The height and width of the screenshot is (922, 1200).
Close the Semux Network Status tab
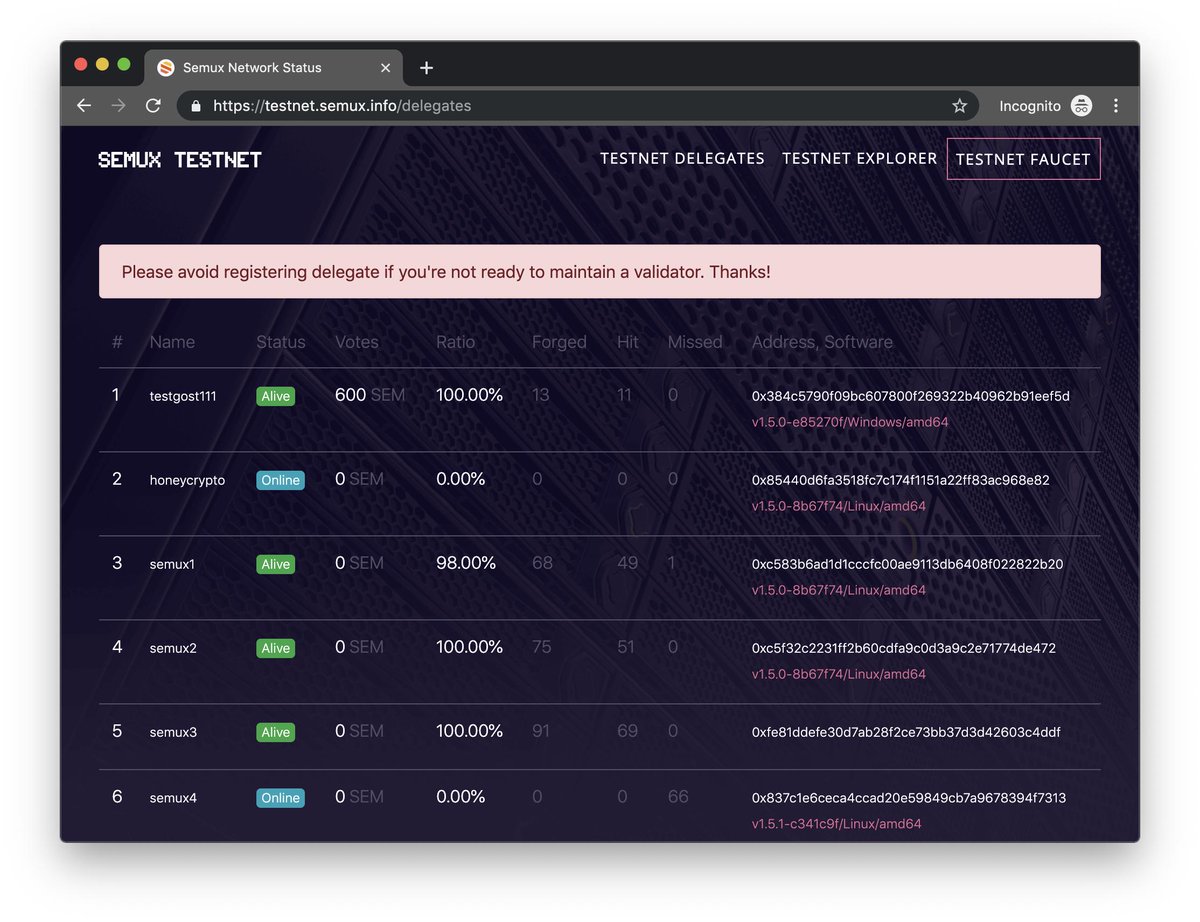(x=386, y=68)
